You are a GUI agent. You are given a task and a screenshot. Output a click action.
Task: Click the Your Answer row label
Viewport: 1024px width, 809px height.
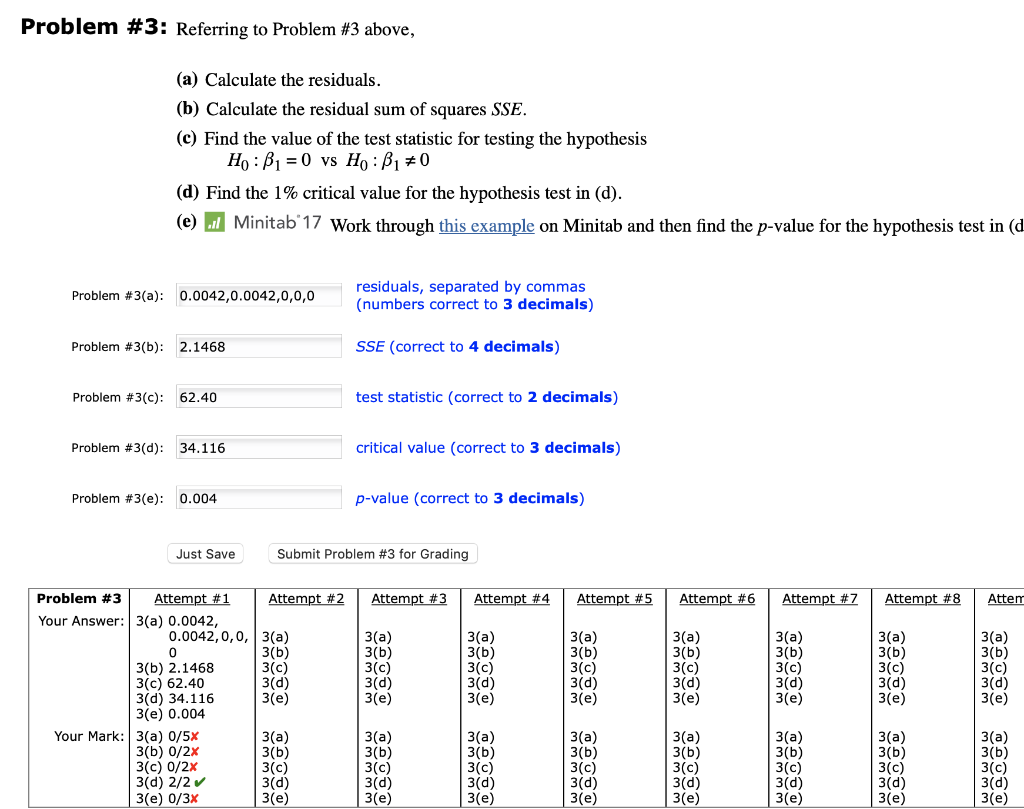click(82, 621)
